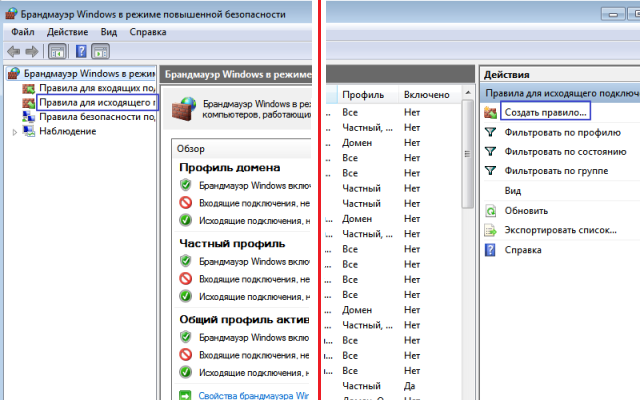Open the Вид menu in menu bar
Screen dimensions: 640x400
click(x=109, y=32)
